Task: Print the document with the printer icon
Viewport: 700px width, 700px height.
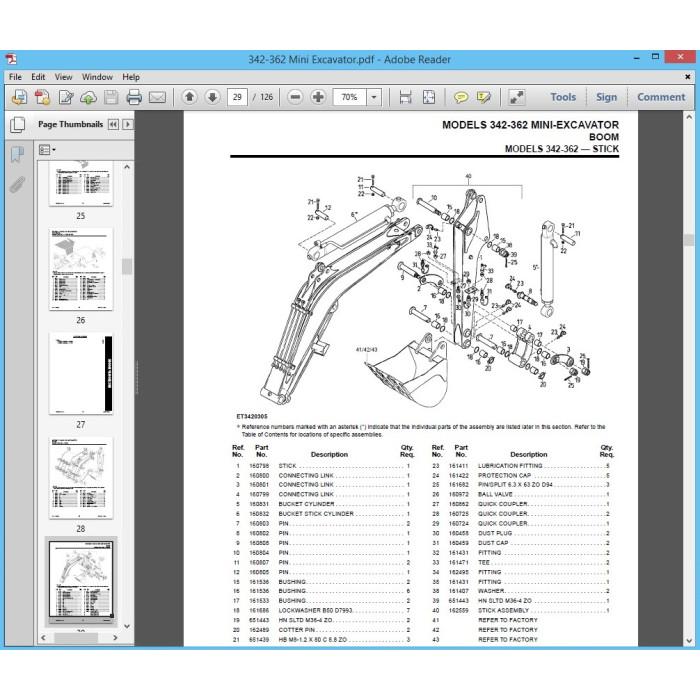Action: point(134,97)
